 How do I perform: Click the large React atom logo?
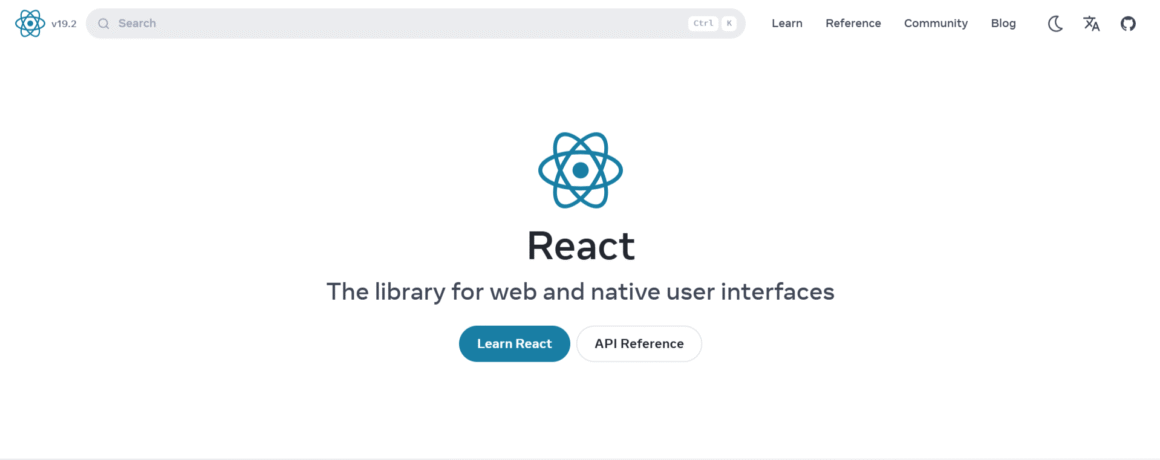(x=580, y=170)
